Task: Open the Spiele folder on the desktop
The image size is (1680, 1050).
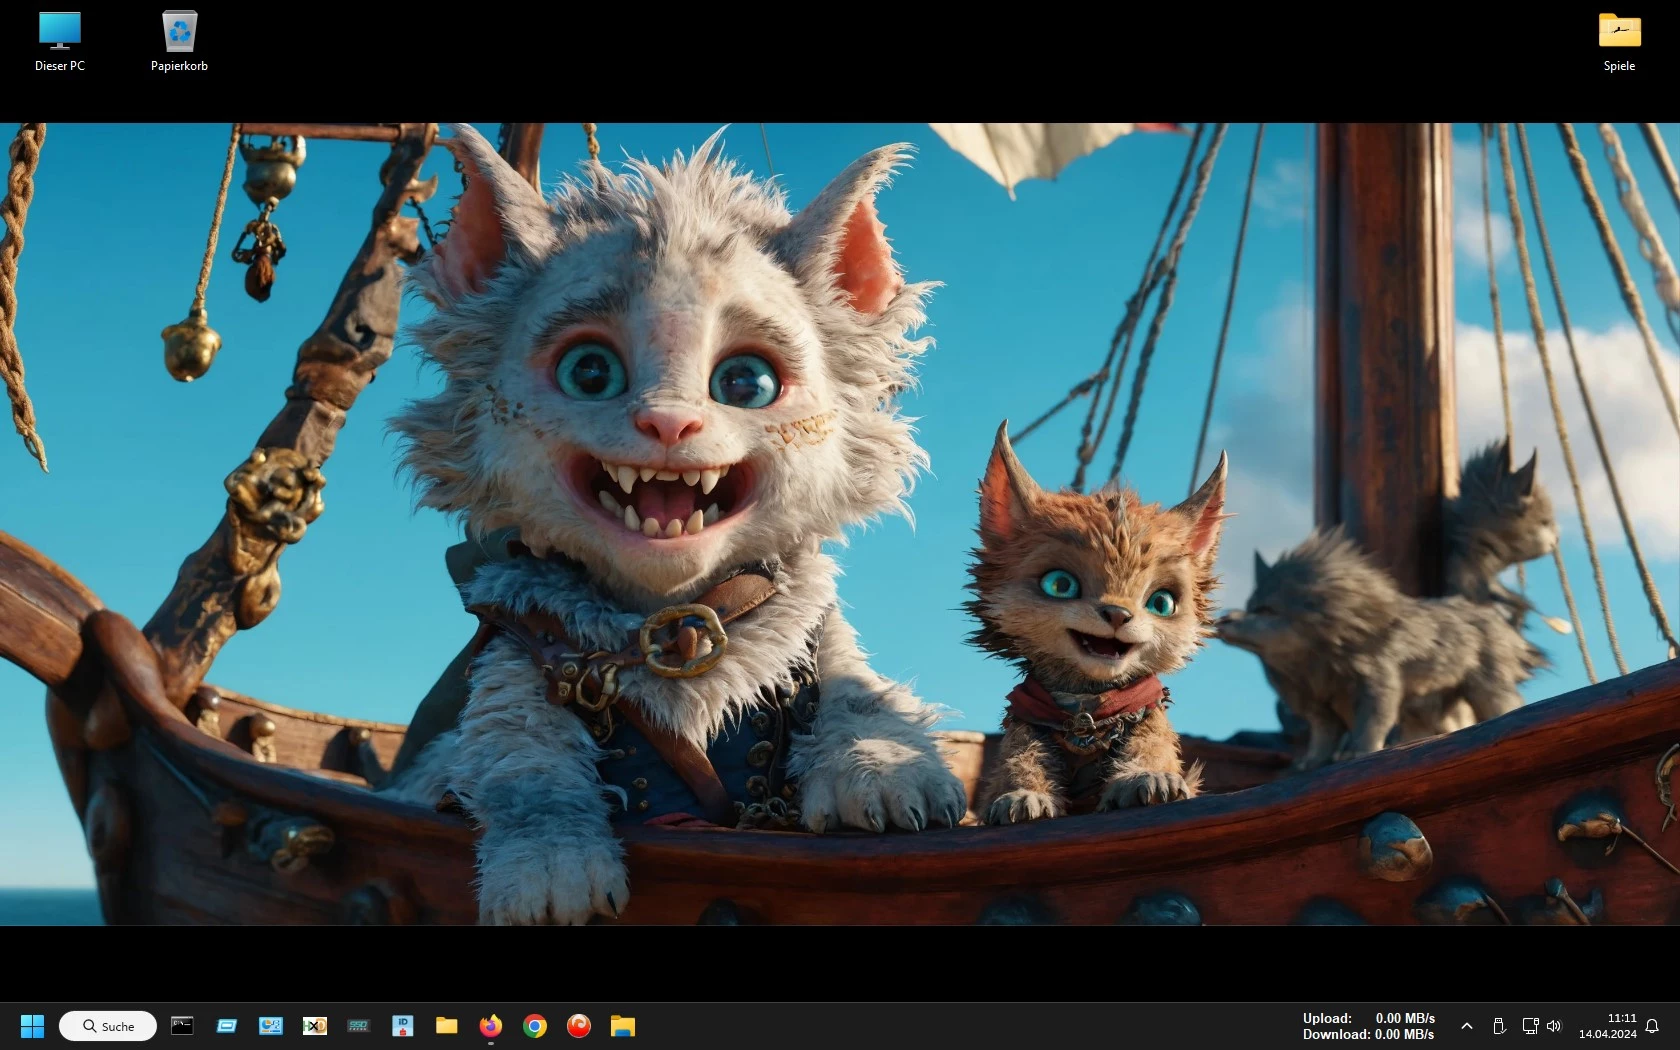Action: click(1619, 42)
